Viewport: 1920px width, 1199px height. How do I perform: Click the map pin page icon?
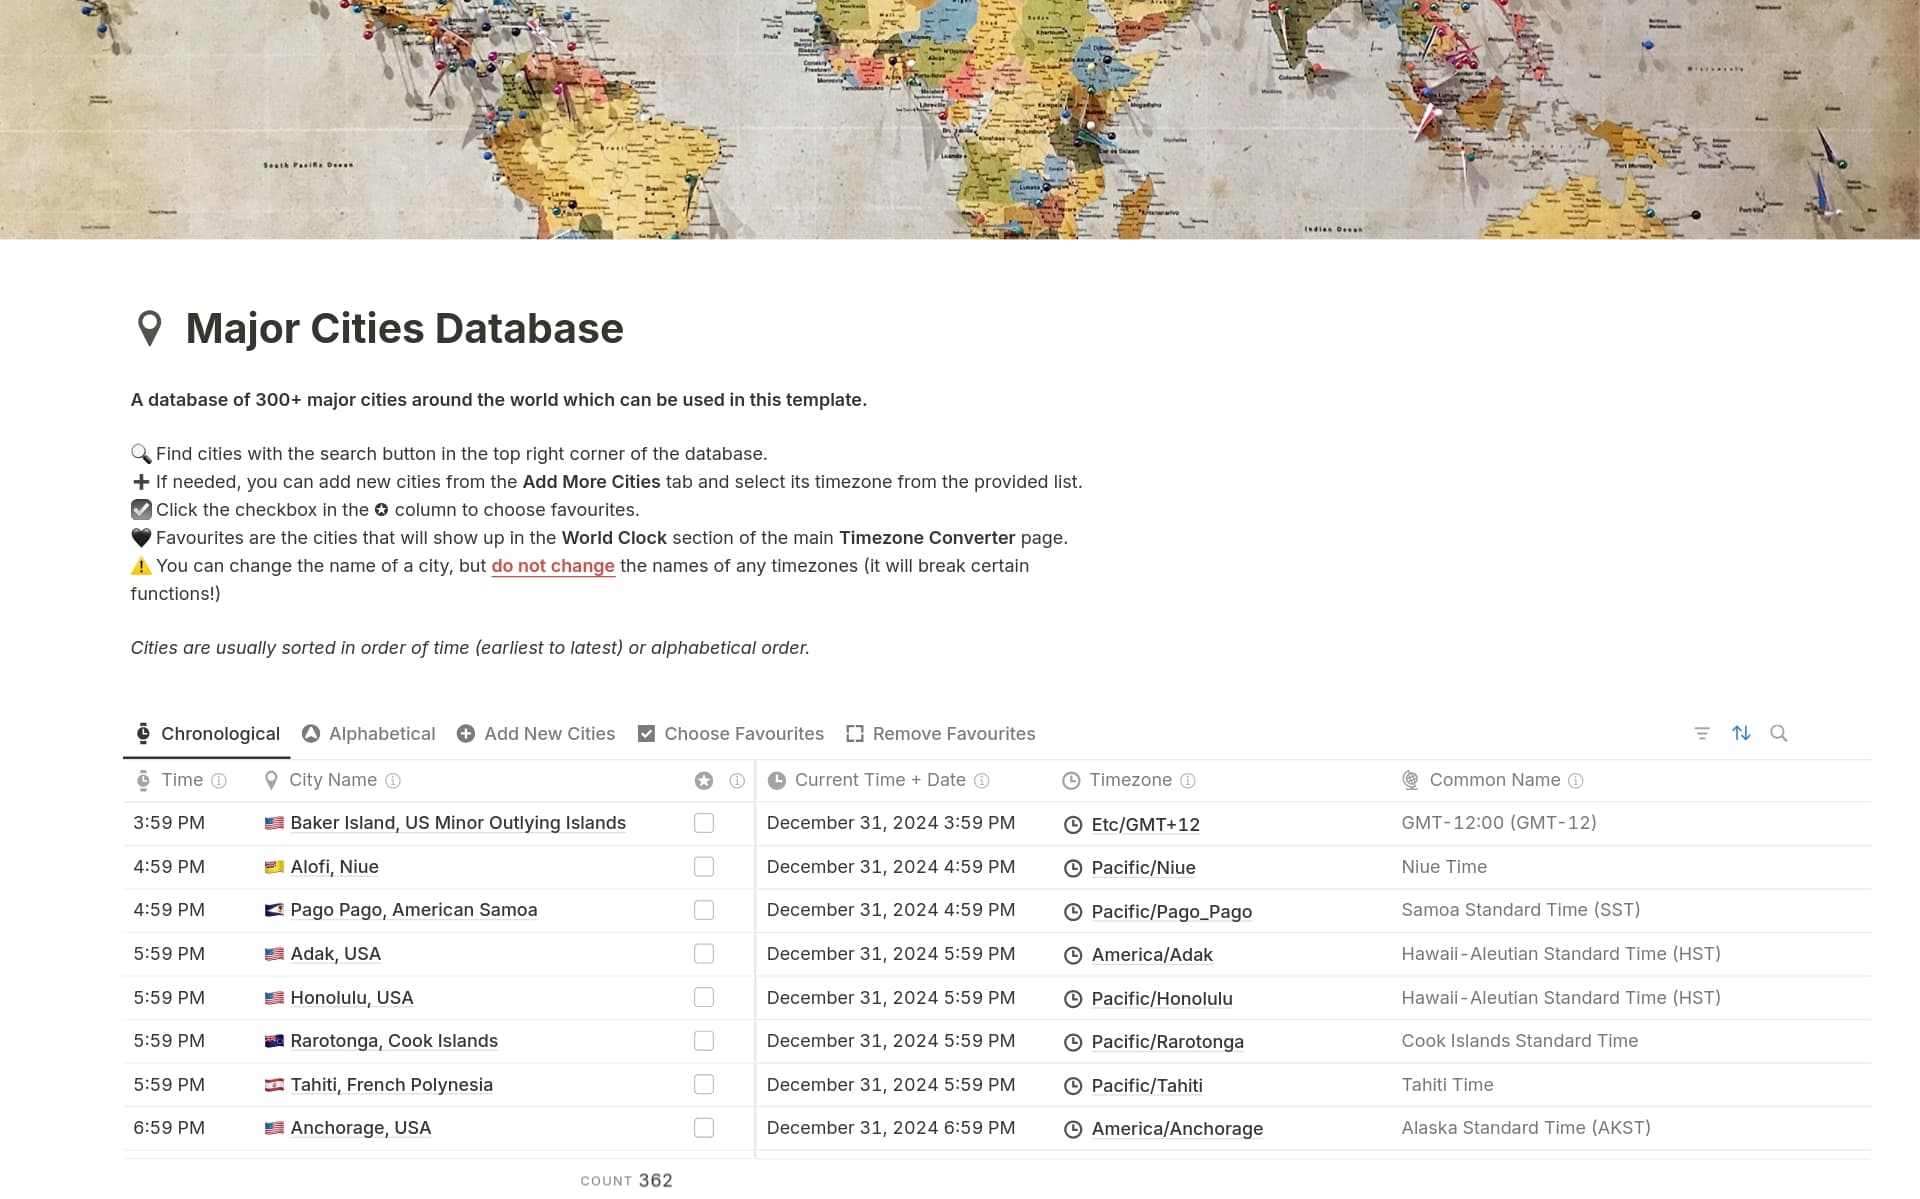pyautogui.click(x=149, y=328)
